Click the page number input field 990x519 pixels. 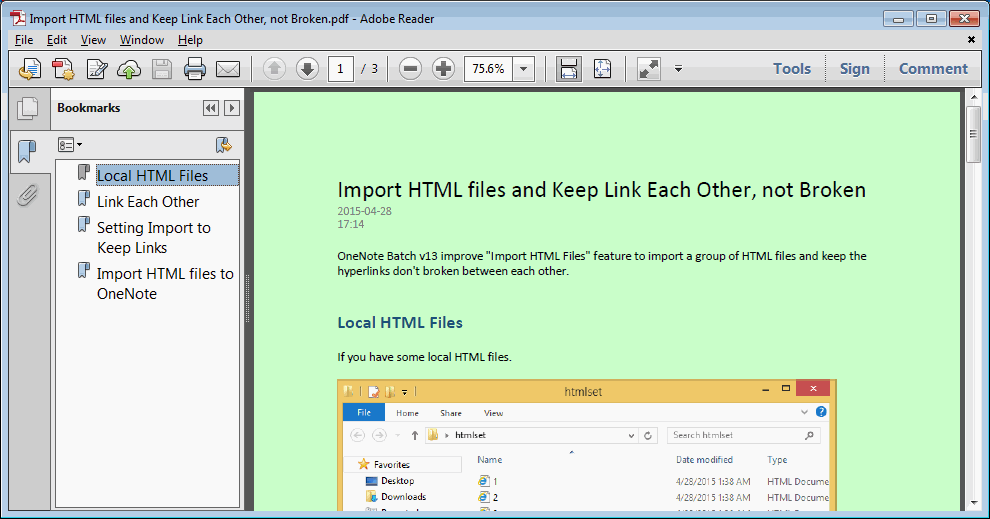[340, 69]
